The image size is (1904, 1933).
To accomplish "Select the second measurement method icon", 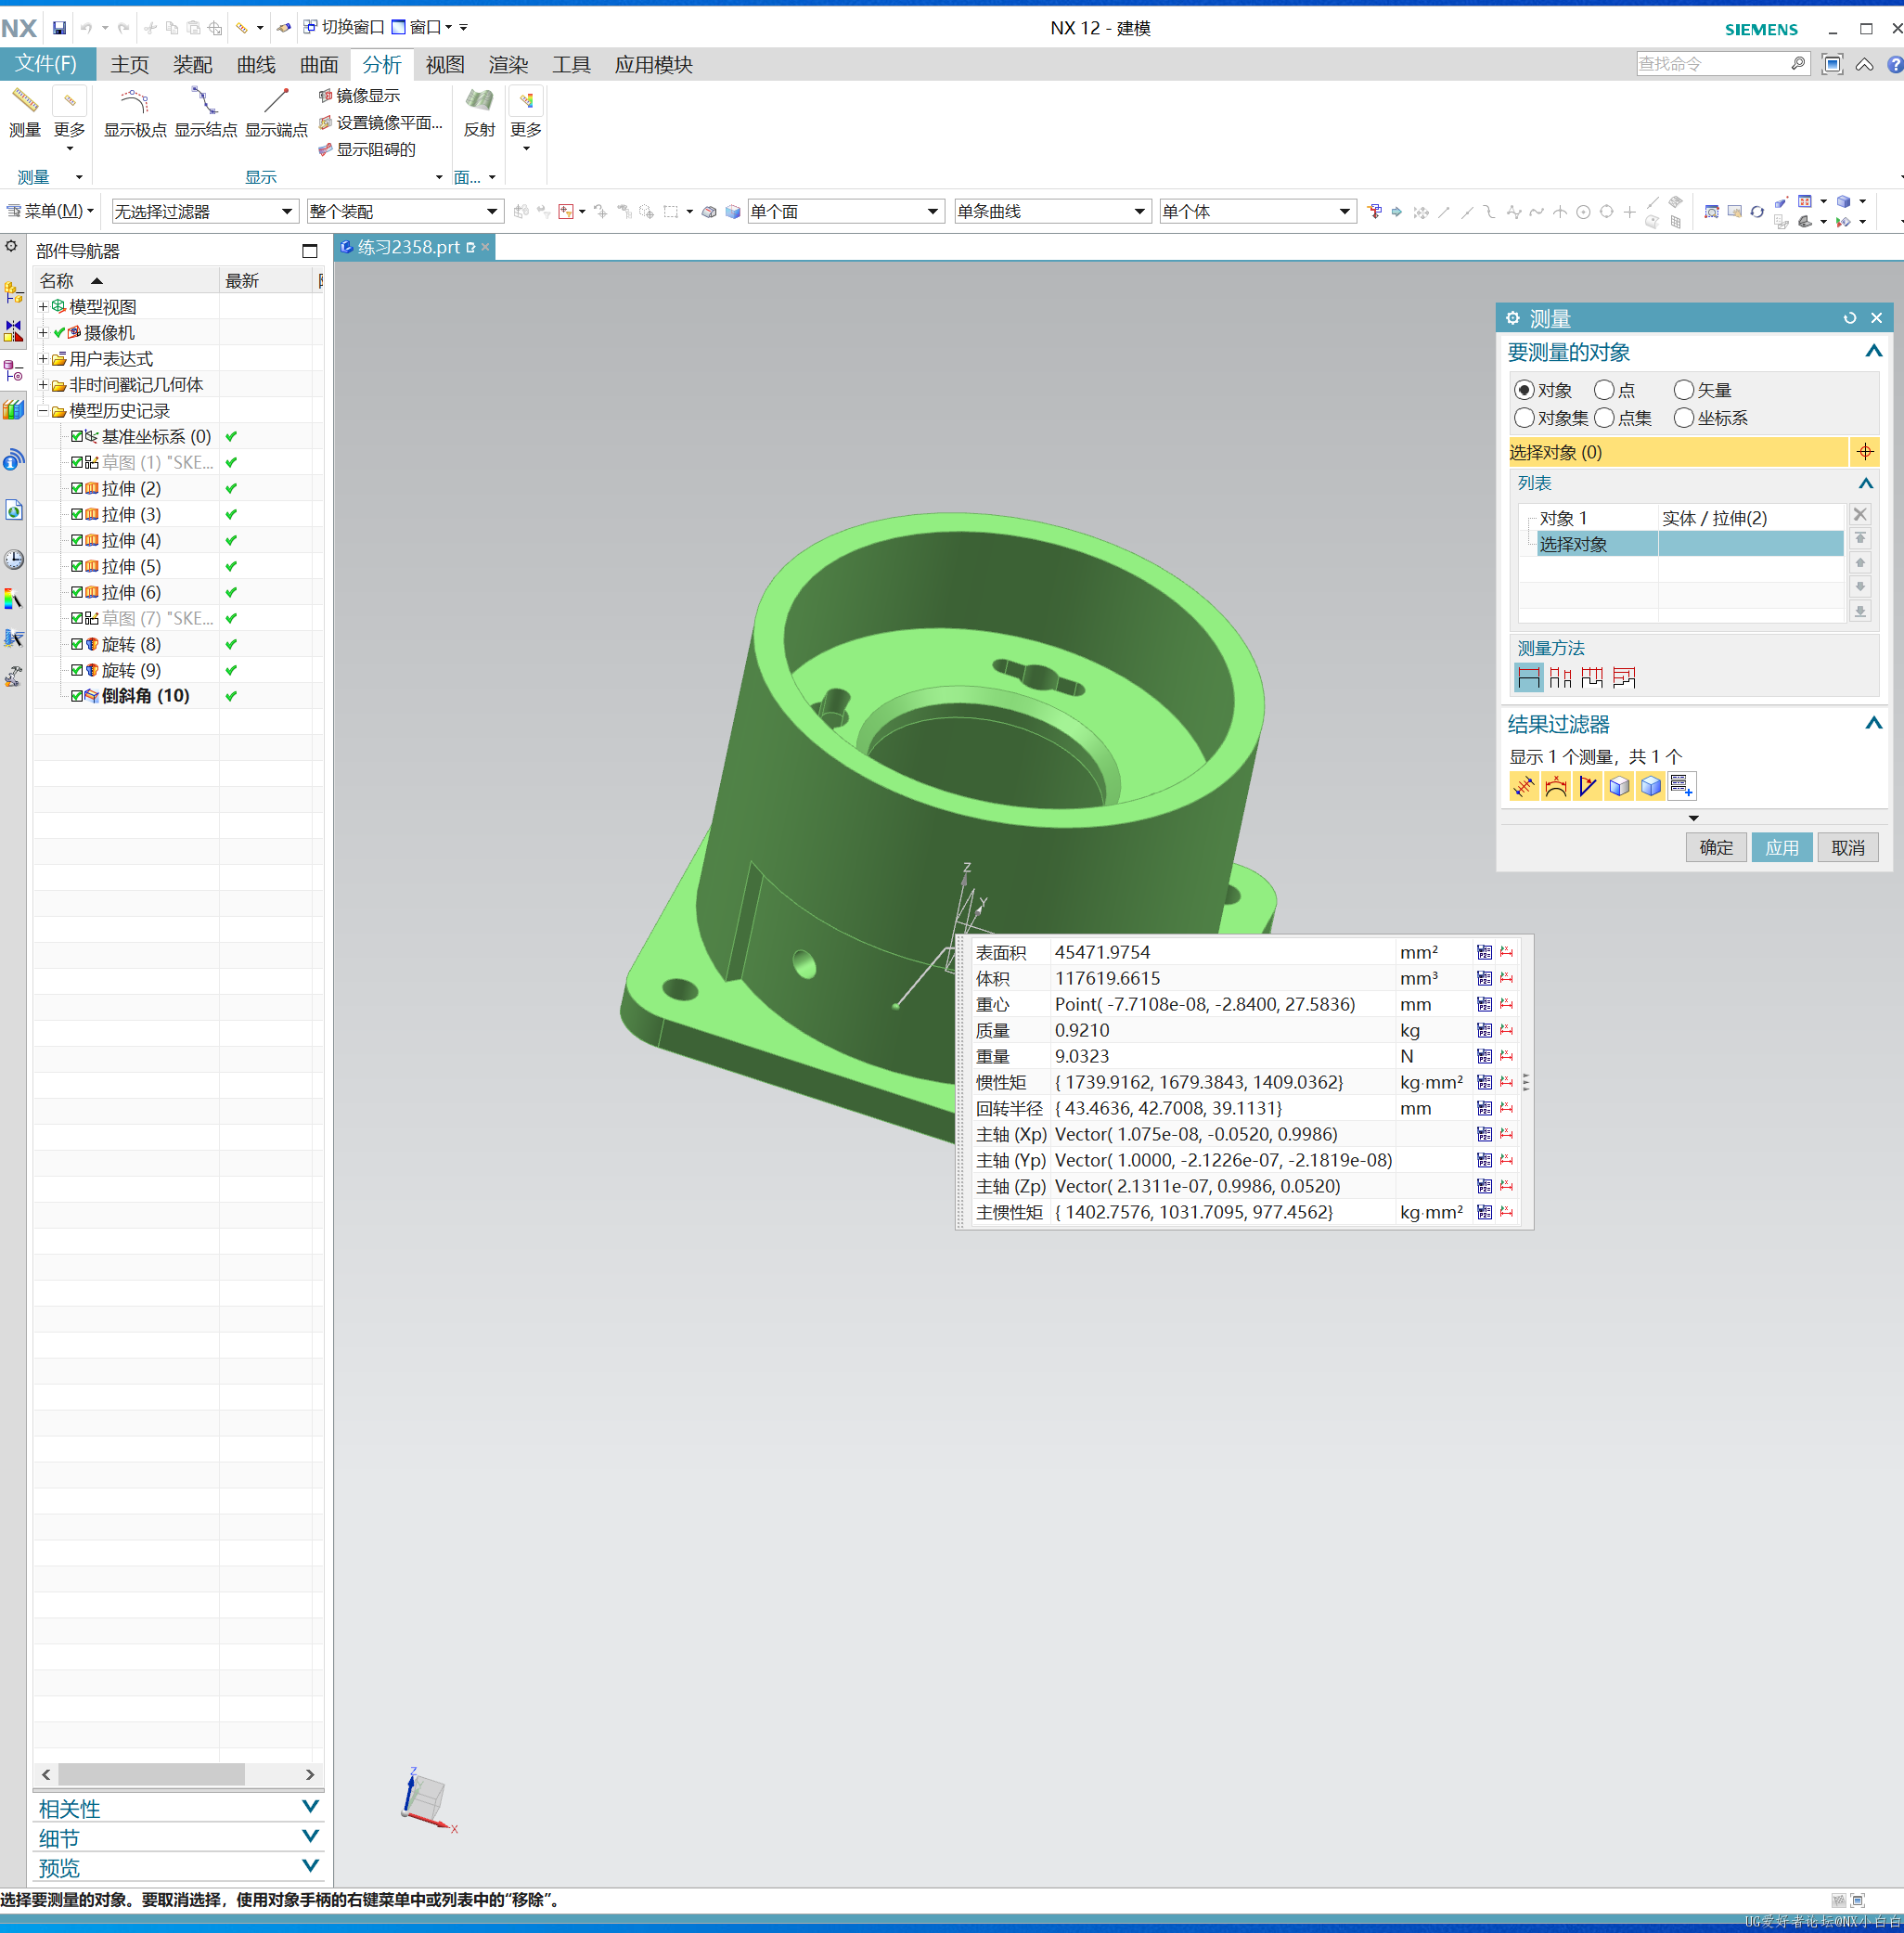I will coord(1560,677).
